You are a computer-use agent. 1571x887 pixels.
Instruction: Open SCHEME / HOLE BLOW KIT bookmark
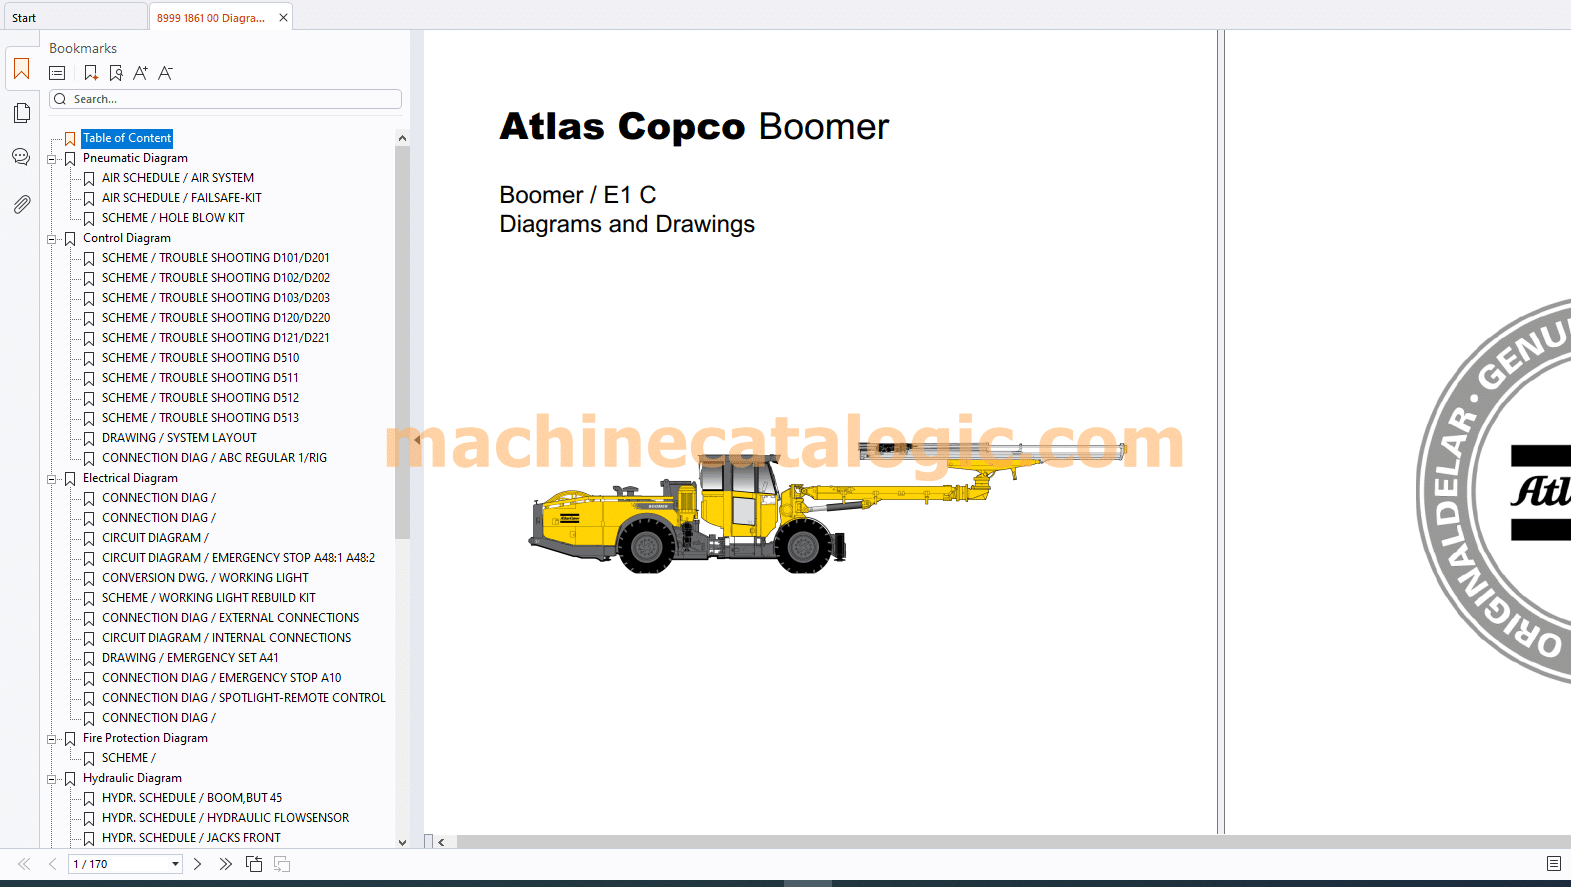[x=173, y=218]
